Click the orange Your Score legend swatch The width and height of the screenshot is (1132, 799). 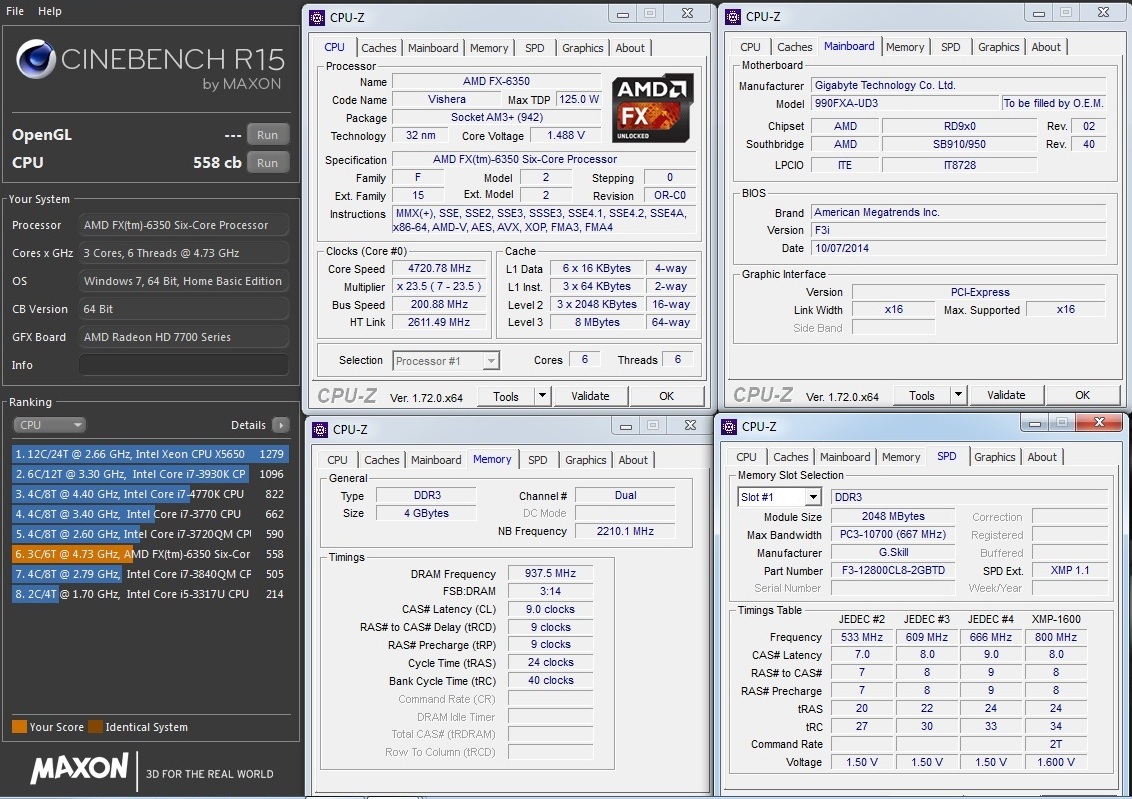19,727
